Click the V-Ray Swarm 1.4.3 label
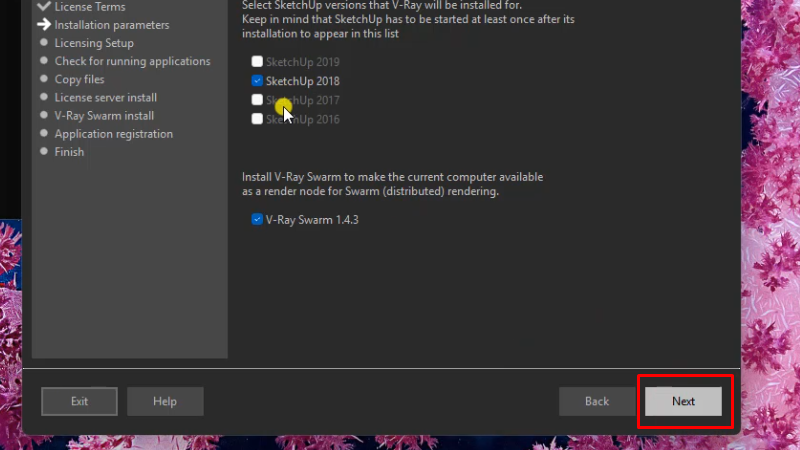The image size is (800, 450). pyautogui.click(x=312, y=220)
